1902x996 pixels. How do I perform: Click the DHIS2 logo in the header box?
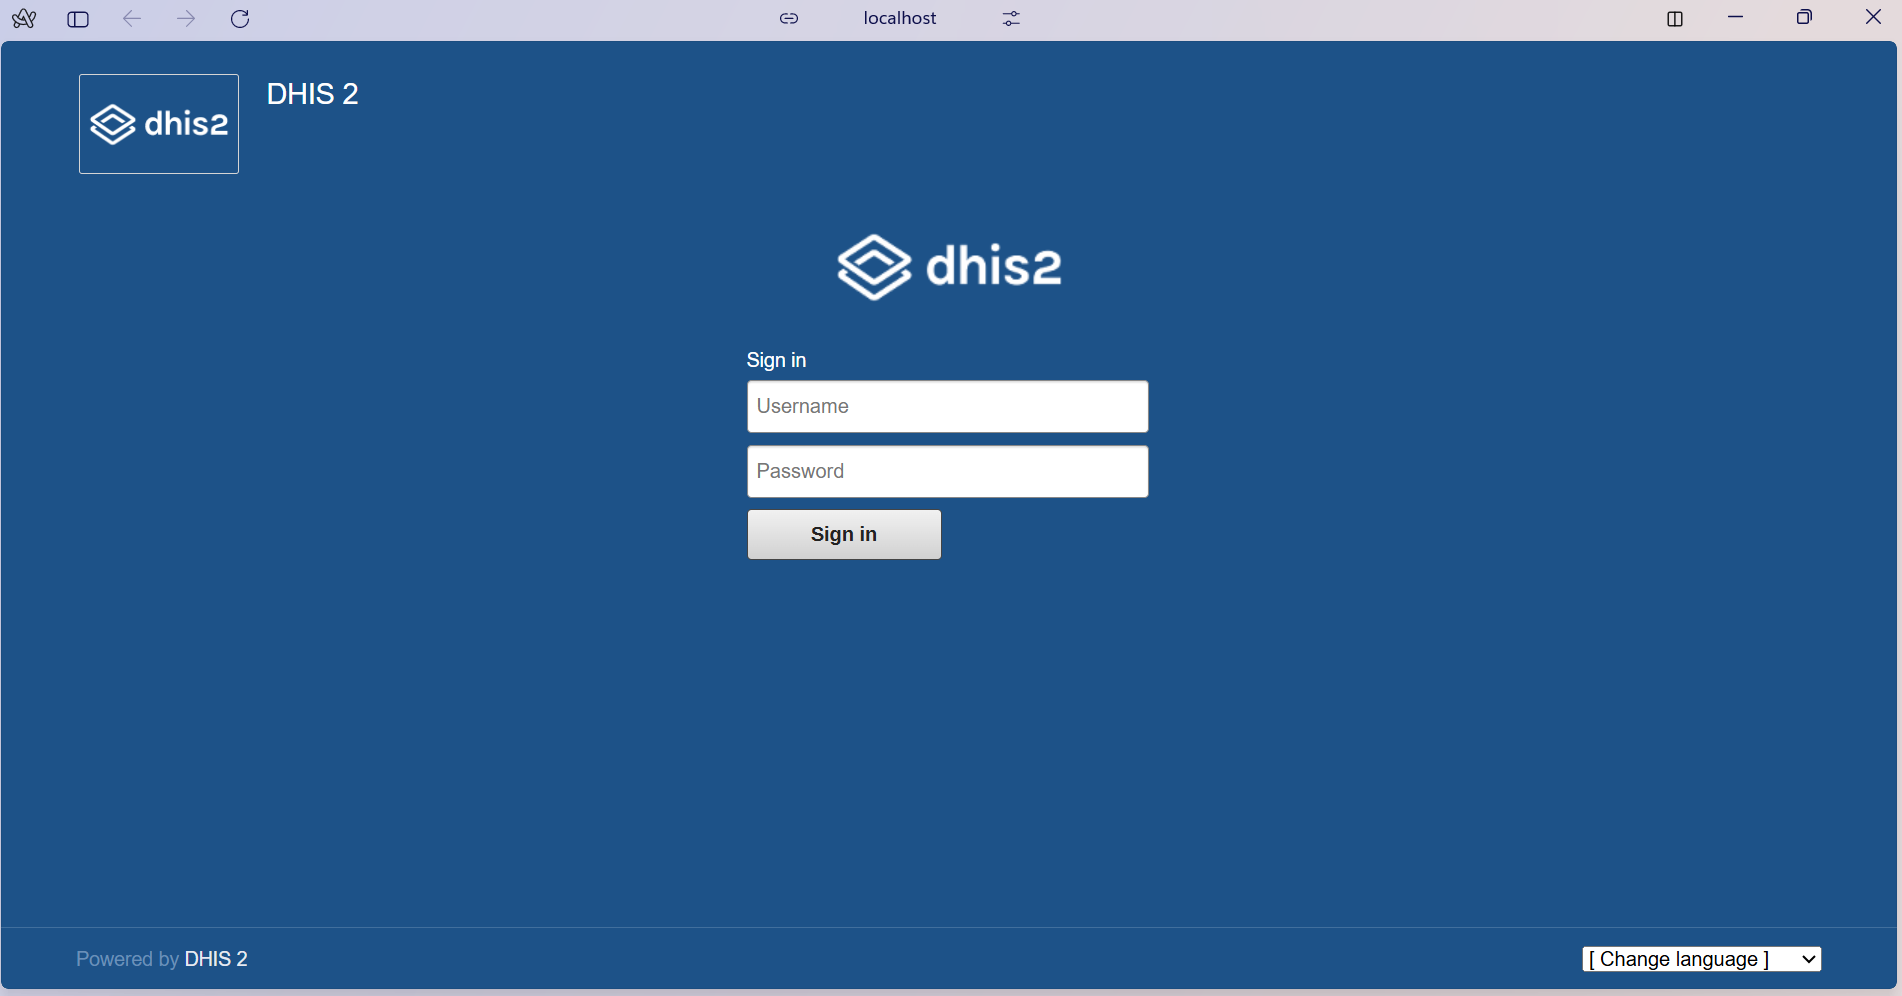(x=159, y=124)
